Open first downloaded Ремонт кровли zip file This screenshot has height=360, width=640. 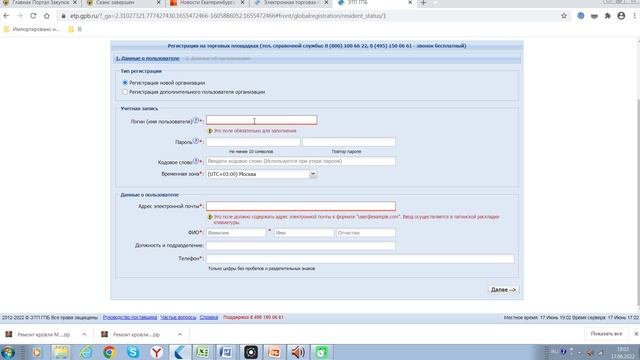44,334
